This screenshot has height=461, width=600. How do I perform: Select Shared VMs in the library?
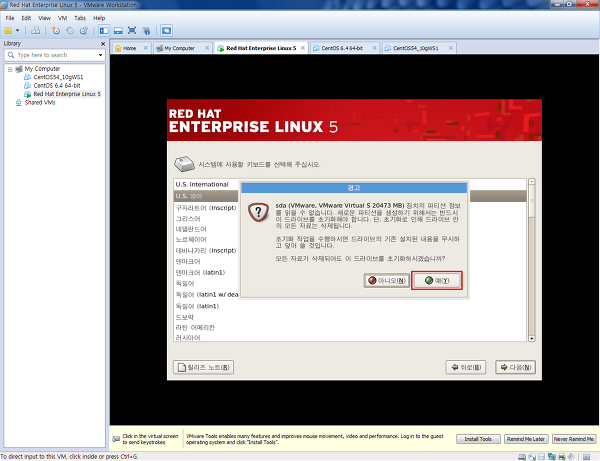(40, 103)
